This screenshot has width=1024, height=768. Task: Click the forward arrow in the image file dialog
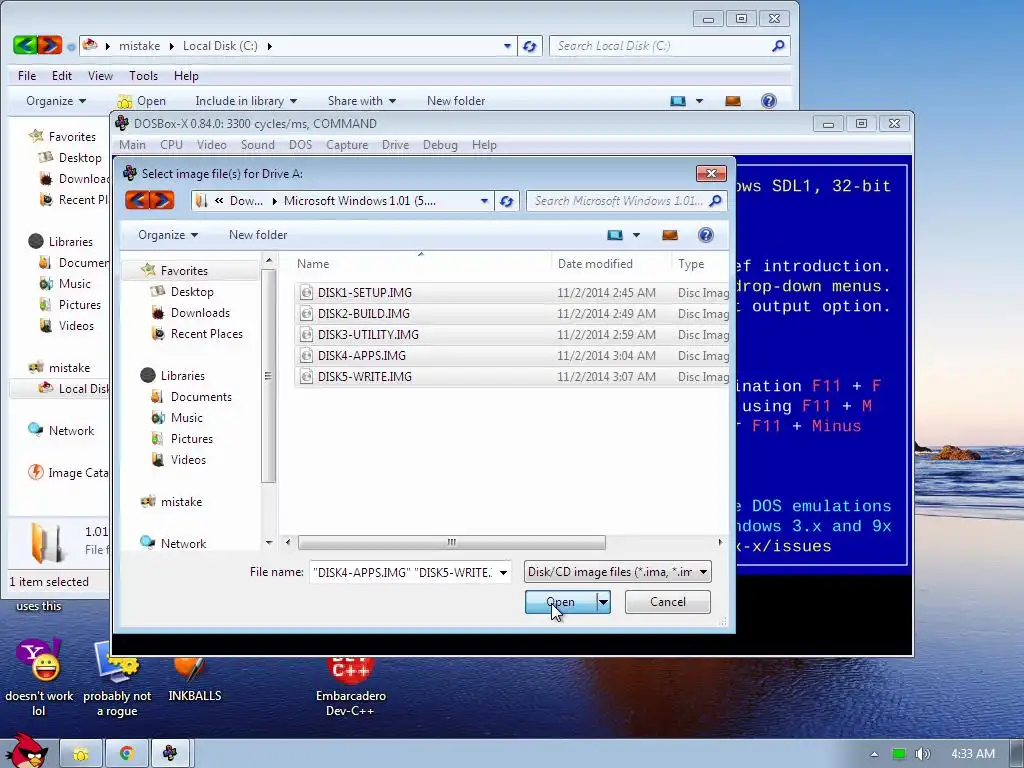(x=162, y=200)
